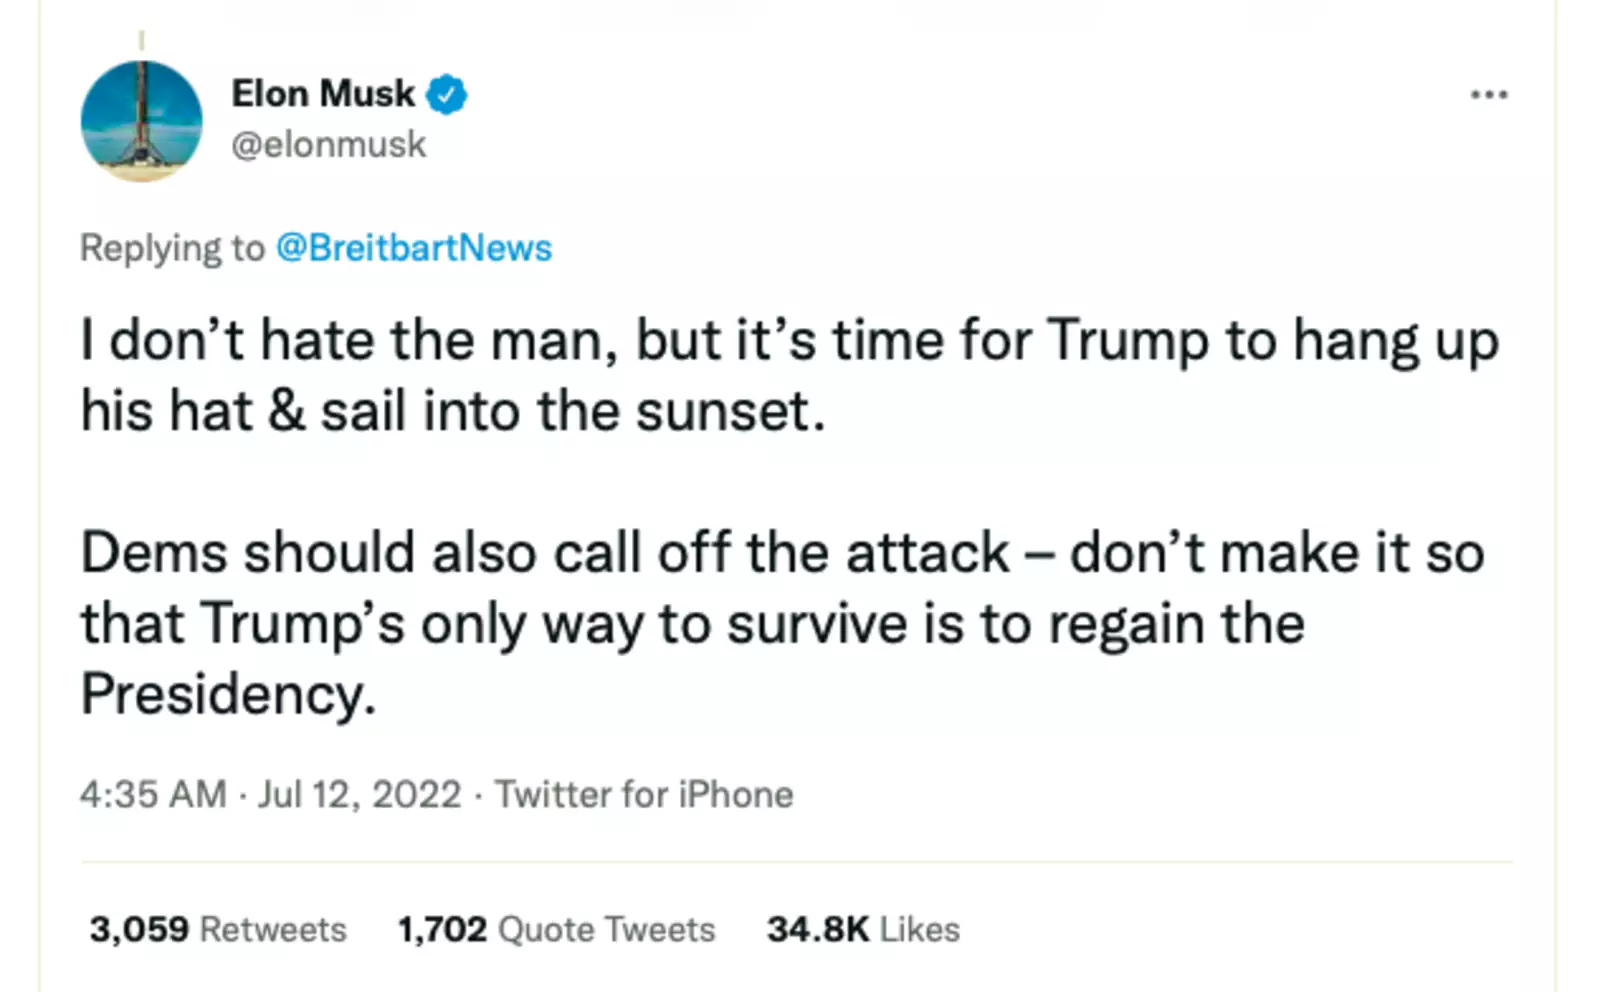Click the word "sunset." in the tweet
The width and height of the screenshot is (1600, 992).
pyautogui.click(x=730, y=411)
